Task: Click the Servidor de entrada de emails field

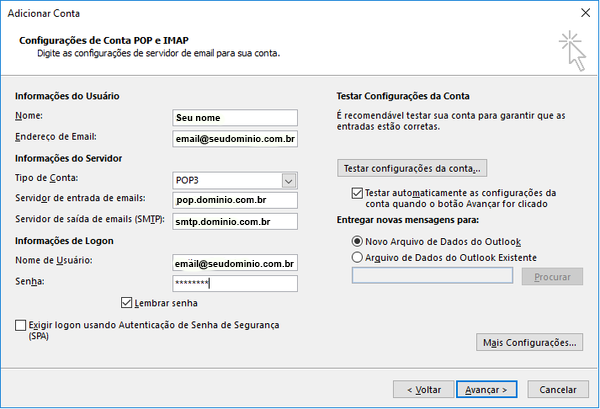Action: click(235, 200)
